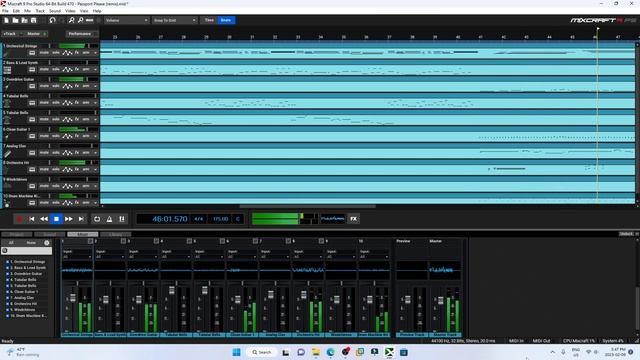The width and height of the screenshot is (640, 360).
Task: Switch timeline to Beats mode
Action: coord(226,20)
